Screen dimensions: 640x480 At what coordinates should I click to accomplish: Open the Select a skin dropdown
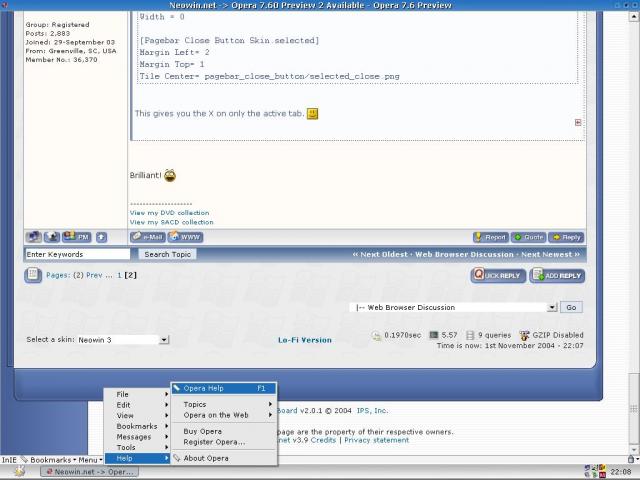pos(123,340)
